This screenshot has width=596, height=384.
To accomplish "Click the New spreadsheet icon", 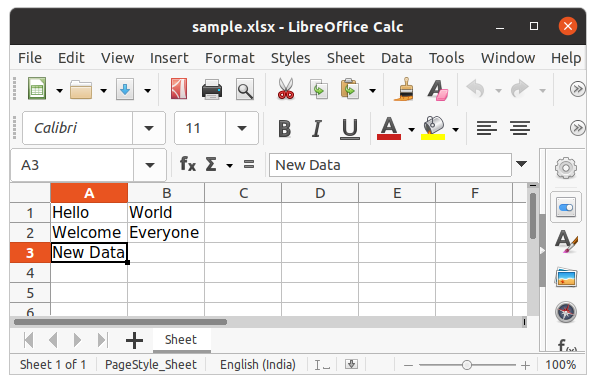I will tap(37, 89).
